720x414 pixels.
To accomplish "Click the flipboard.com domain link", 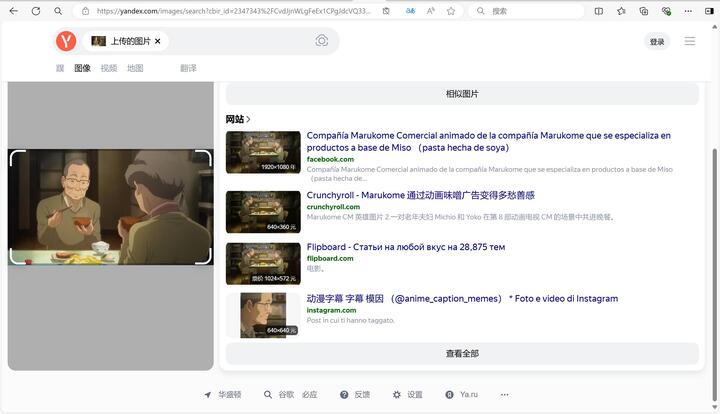I will pyautogui.click(x=330, y=258).
